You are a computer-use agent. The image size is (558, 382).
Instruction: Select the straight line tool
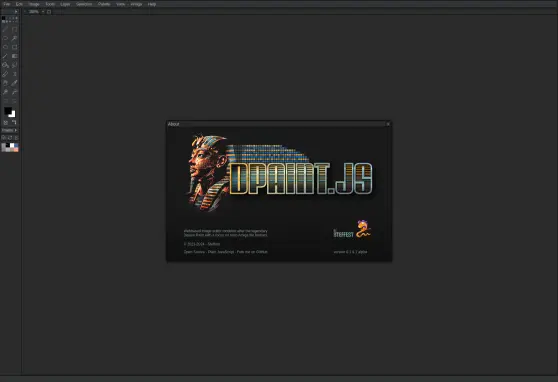[x=5, y=56]
